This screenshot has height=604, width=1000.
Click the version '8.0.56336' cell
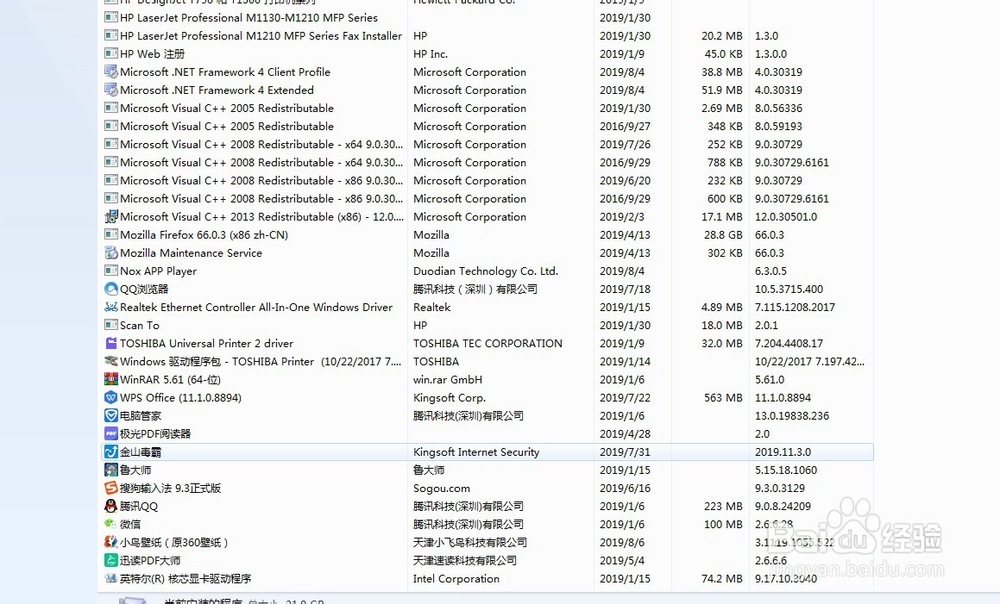click(779, 108)
